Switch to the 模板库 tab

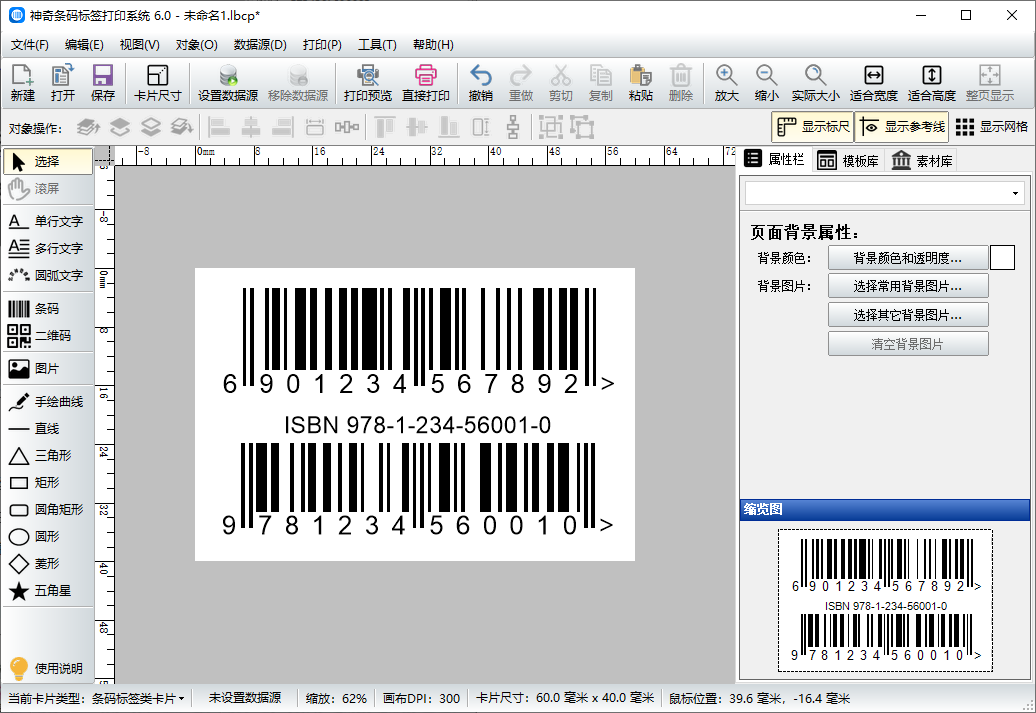(x=848, y=161)
